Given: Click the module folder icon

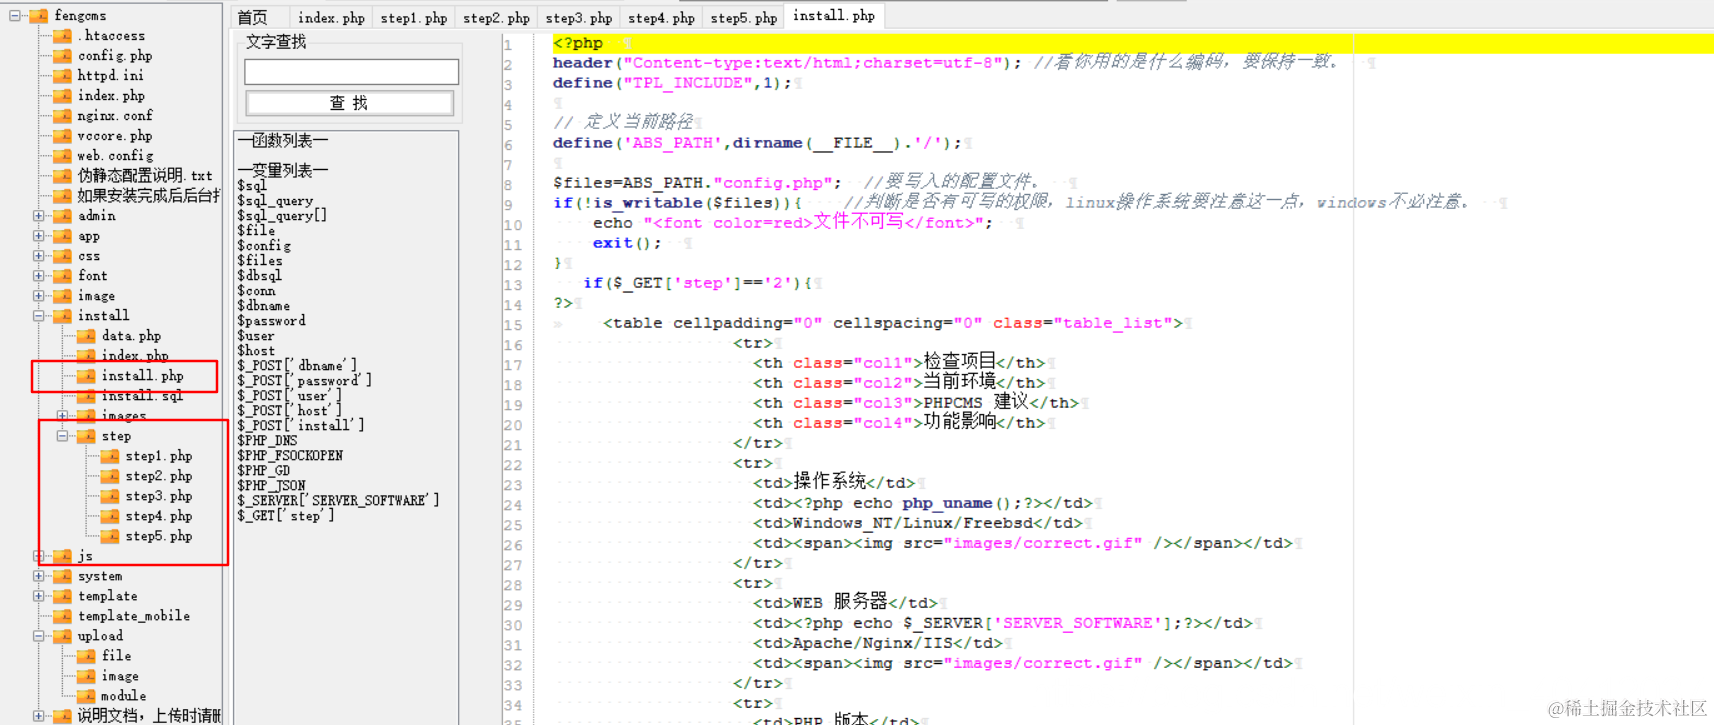Looking at the screenshot, I should 87,696.
